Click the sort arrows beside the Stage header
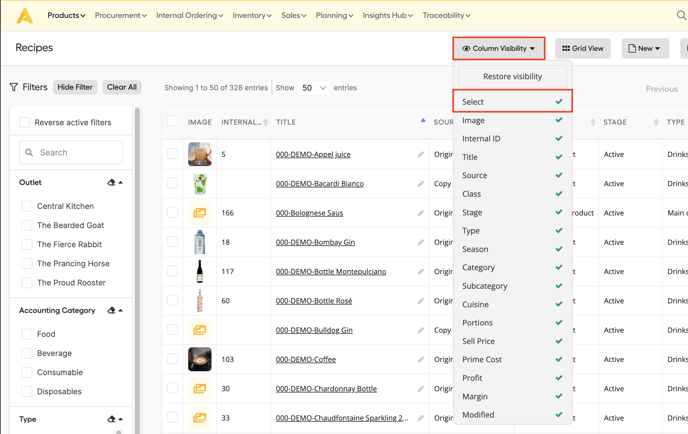 click(656, 122)
